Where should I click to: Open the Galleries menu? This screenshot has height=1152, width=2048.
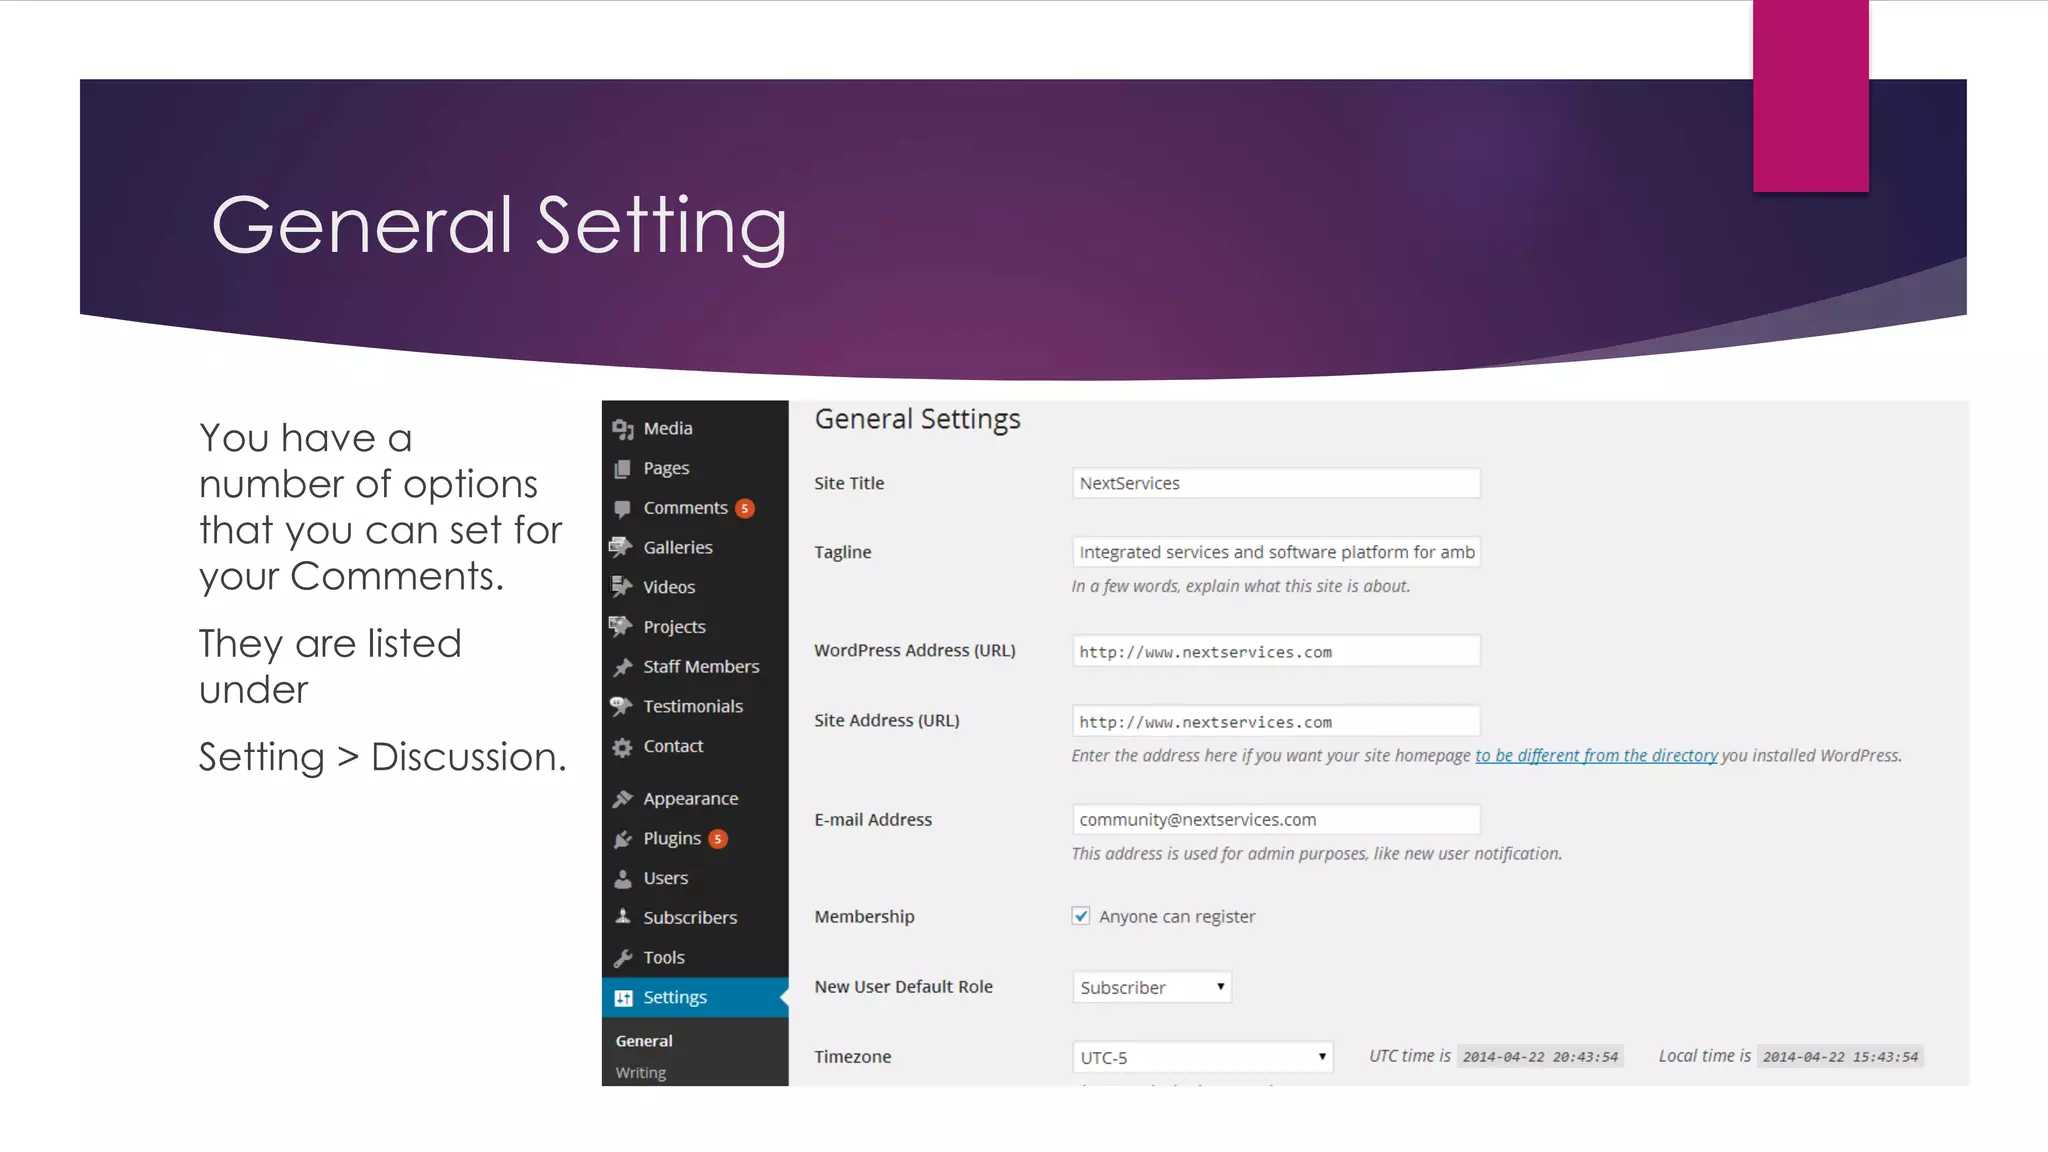[695, 547]
